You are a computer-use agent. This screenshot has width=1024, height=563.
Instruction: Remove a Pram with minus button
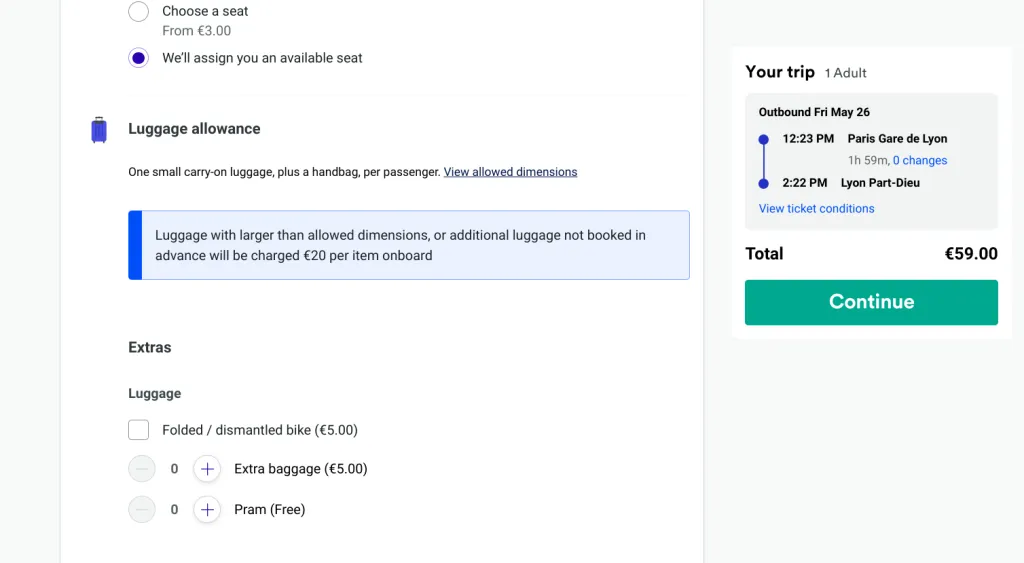pyautogui.click(x=142, y=509)
